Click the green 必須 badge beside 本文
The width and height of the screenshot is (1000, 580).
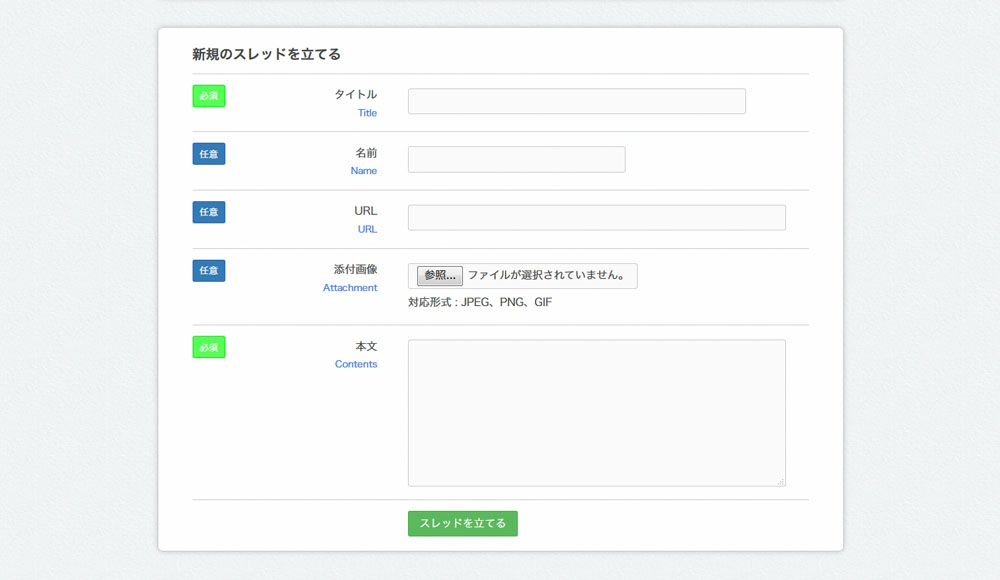click(209, 347)
